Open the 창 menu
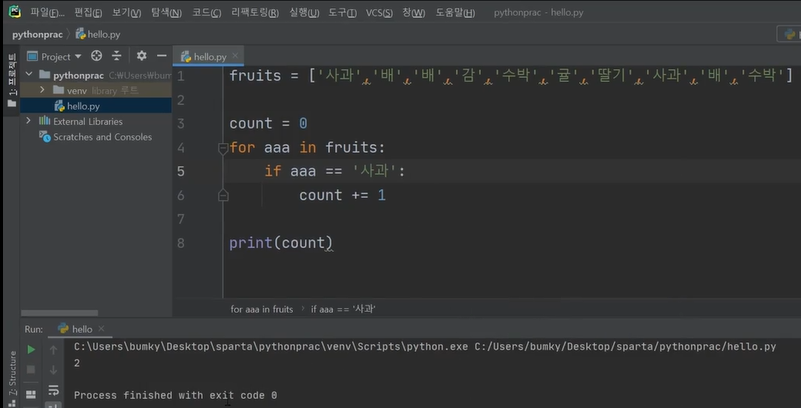801x408 pixels. (413, 13)
